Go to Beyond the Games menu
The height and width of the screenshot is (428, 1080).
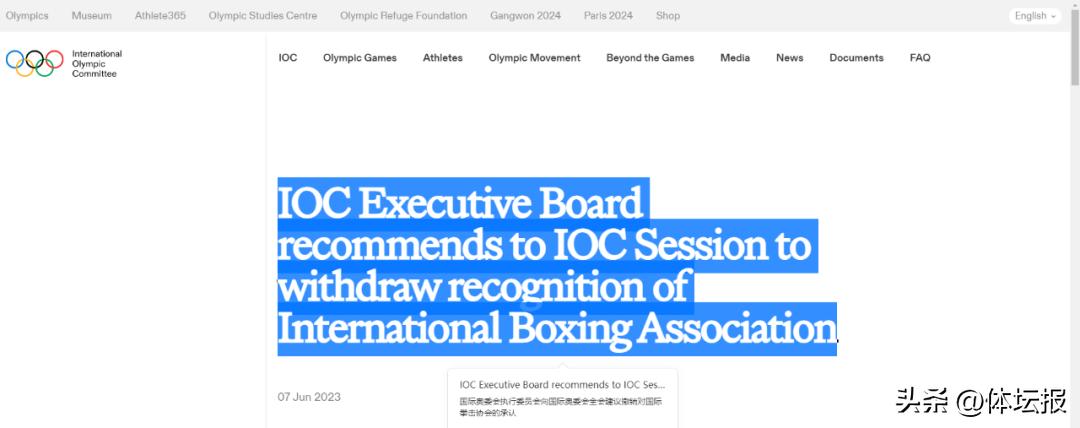(x=650, y=58)
